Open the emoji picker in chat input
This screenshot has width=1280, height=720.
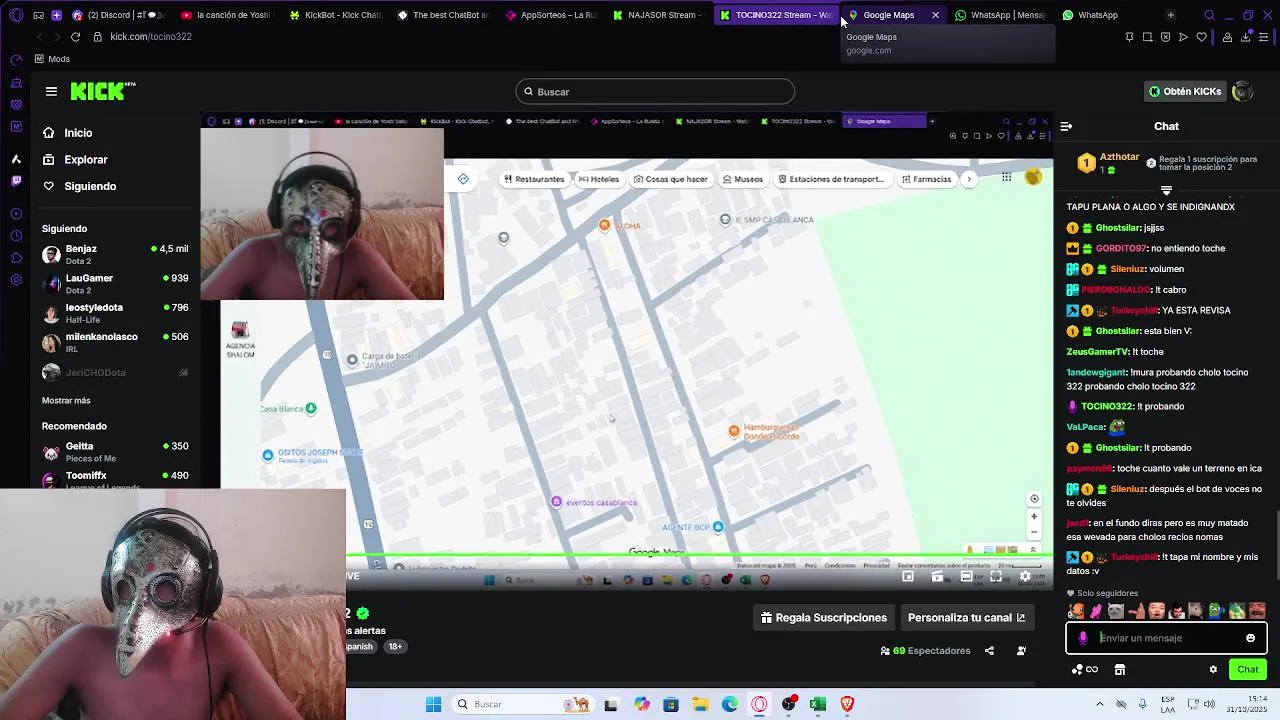[x=1250, y=638]
